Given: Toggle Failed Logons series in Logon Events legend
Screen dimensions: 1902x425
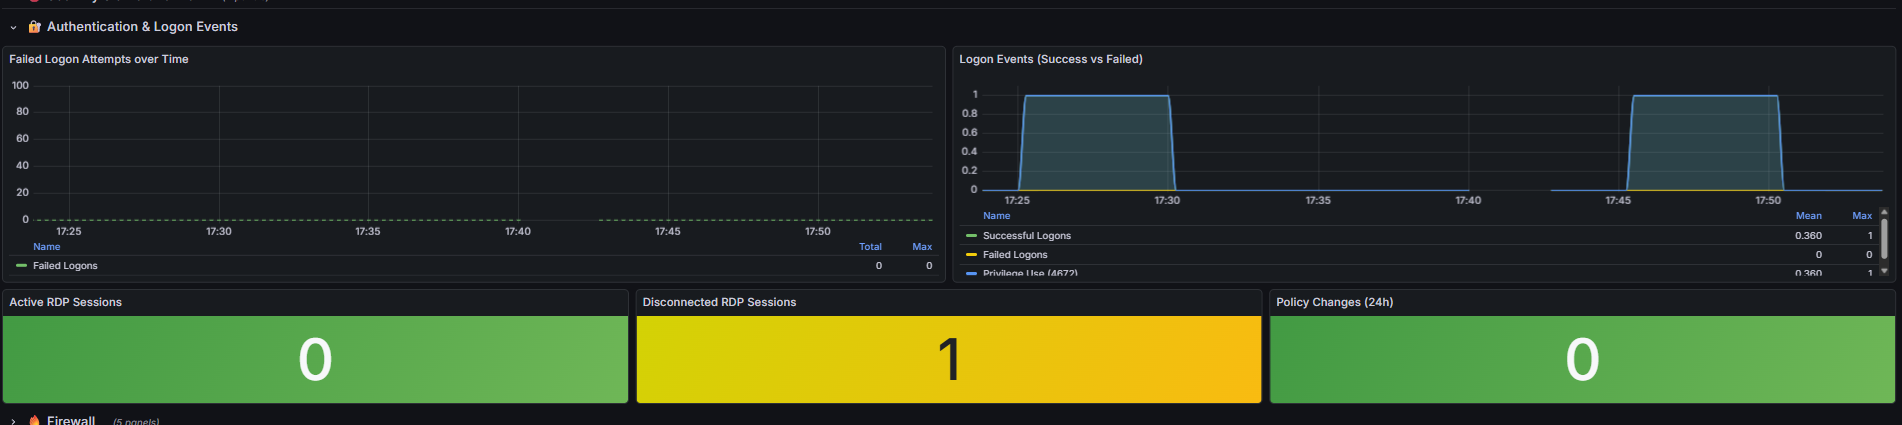Looking at the screenshot, I should (x=1015, y=255).
